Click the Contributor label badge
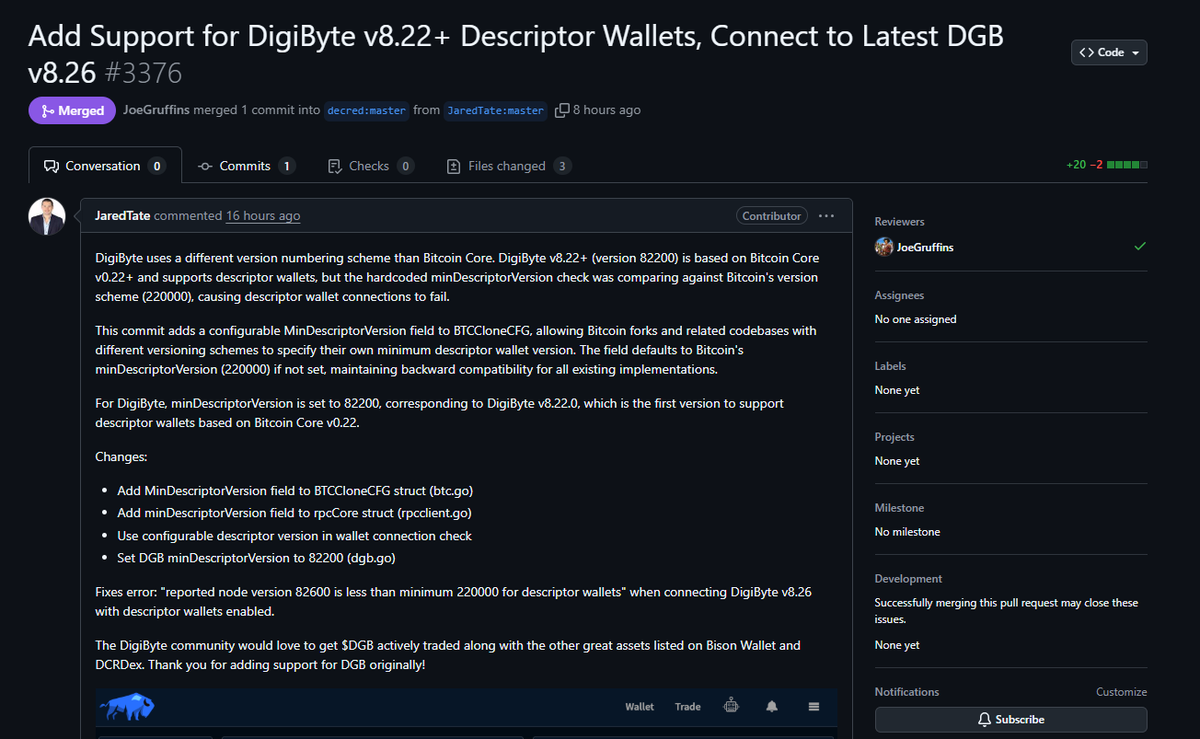 pyautogui.click(x=771, y=216)
